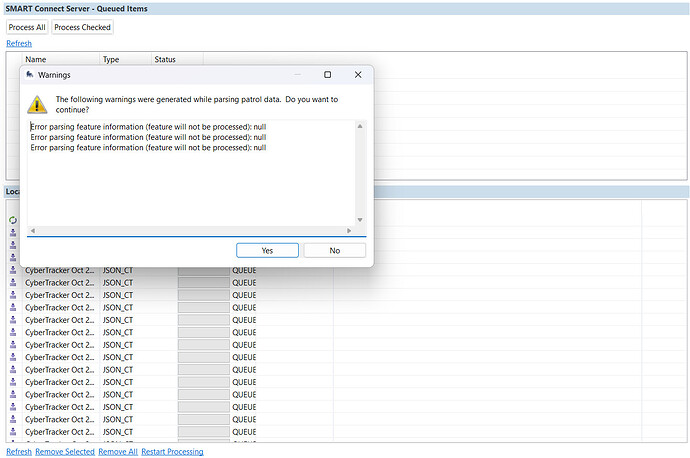Click the Restart Processing link

pos(172,452)
